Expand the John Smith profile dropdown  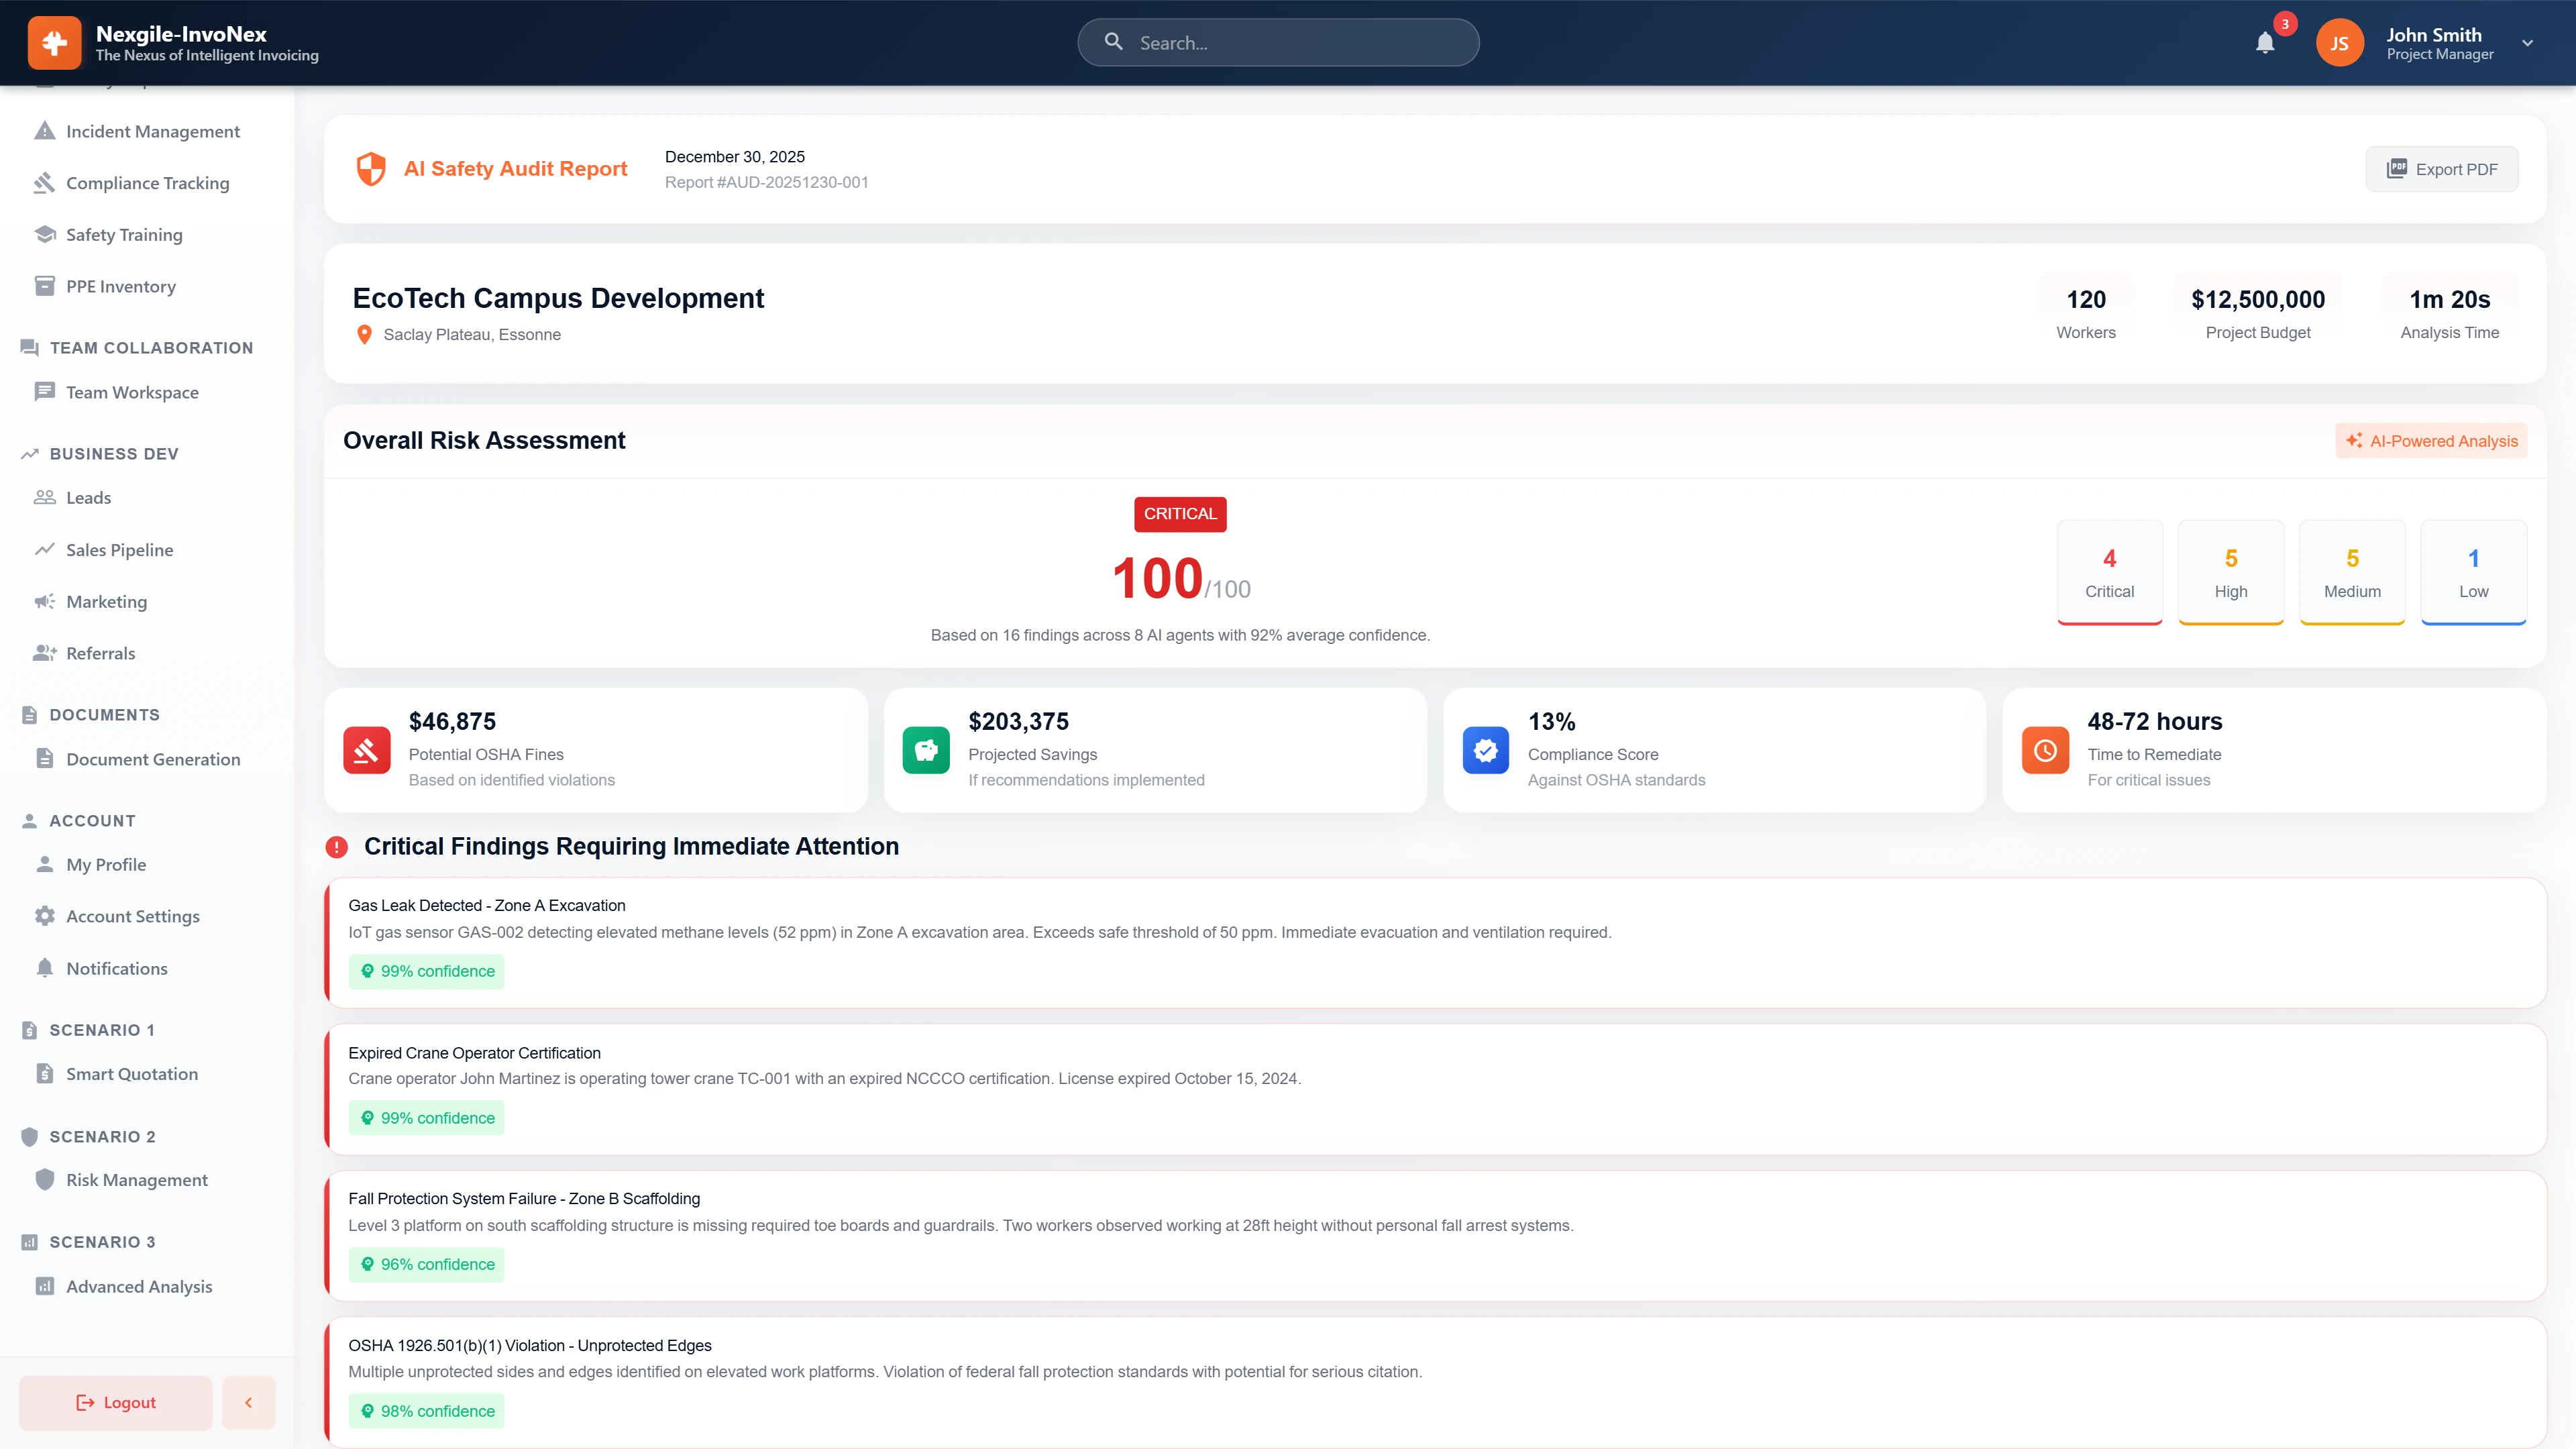2527,42
